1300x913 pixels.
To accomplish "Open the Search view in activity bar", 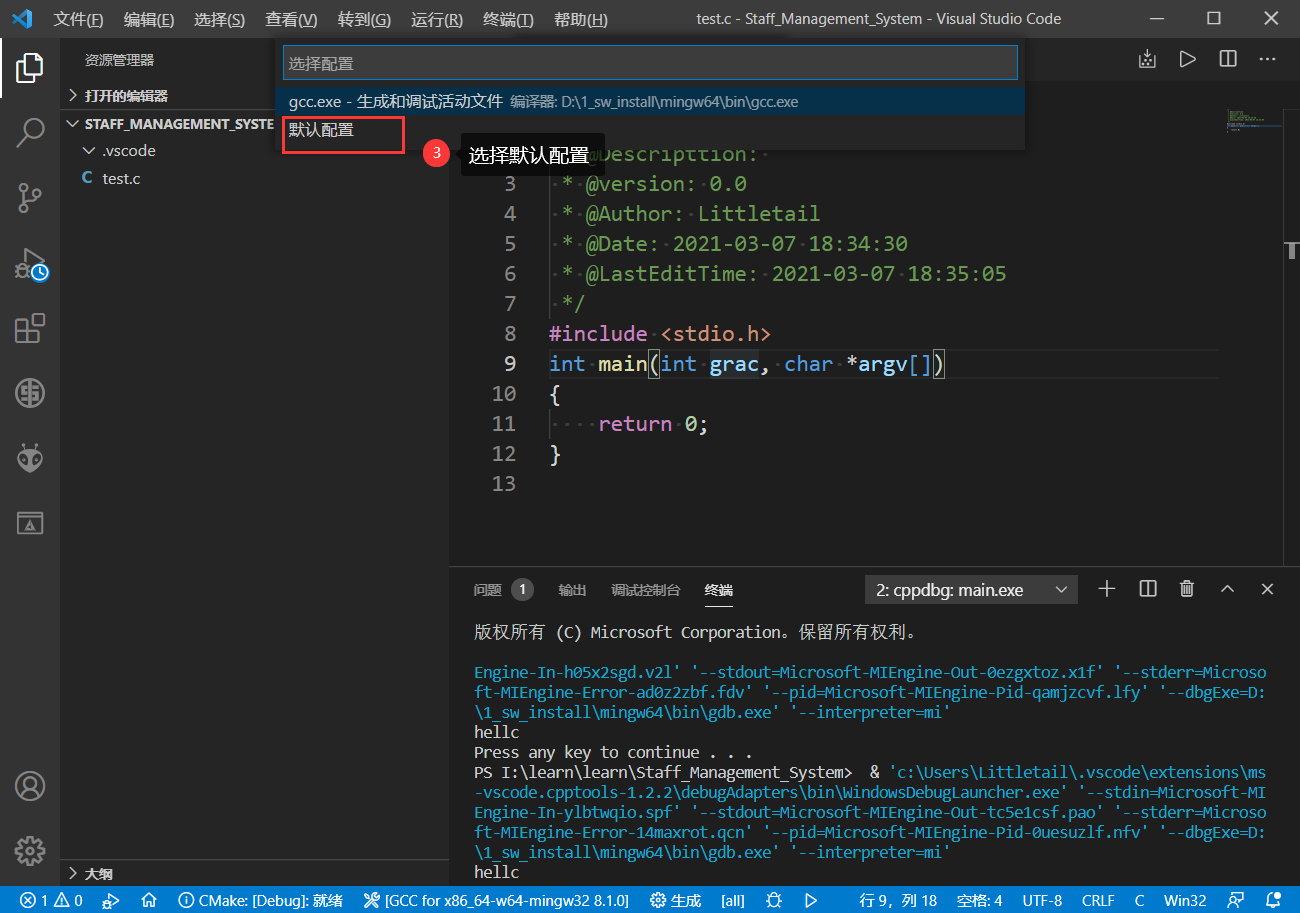I will pyautogui.click(x=30, y=133).
